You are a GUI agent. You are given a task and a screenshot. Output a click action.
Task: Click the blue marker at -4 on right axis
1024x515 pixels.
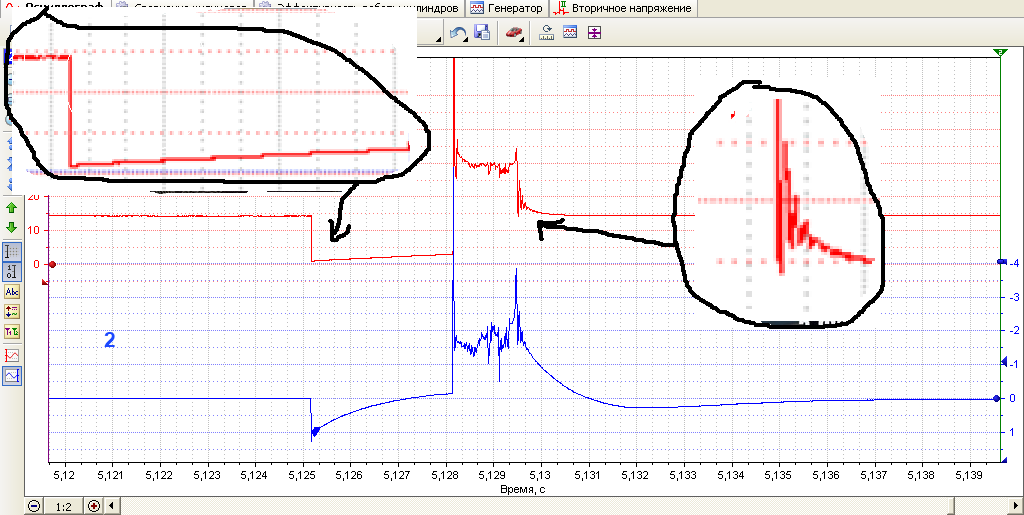tap(1003, 262)
